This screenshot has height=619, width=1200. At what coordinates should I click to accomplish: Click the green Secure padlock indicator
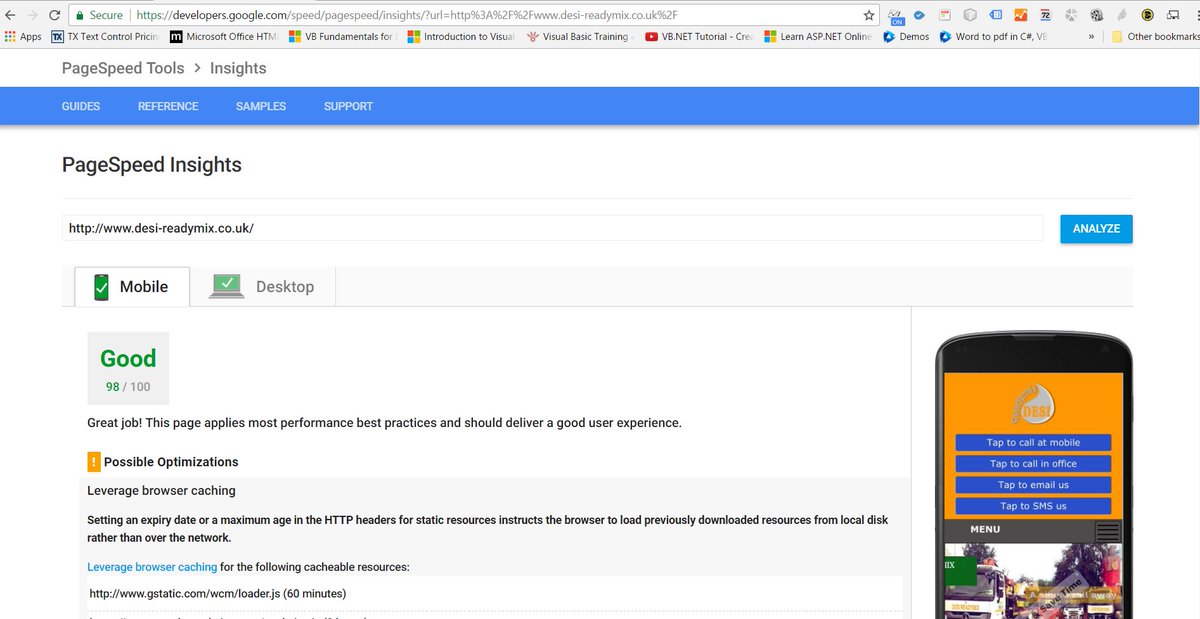100,15
